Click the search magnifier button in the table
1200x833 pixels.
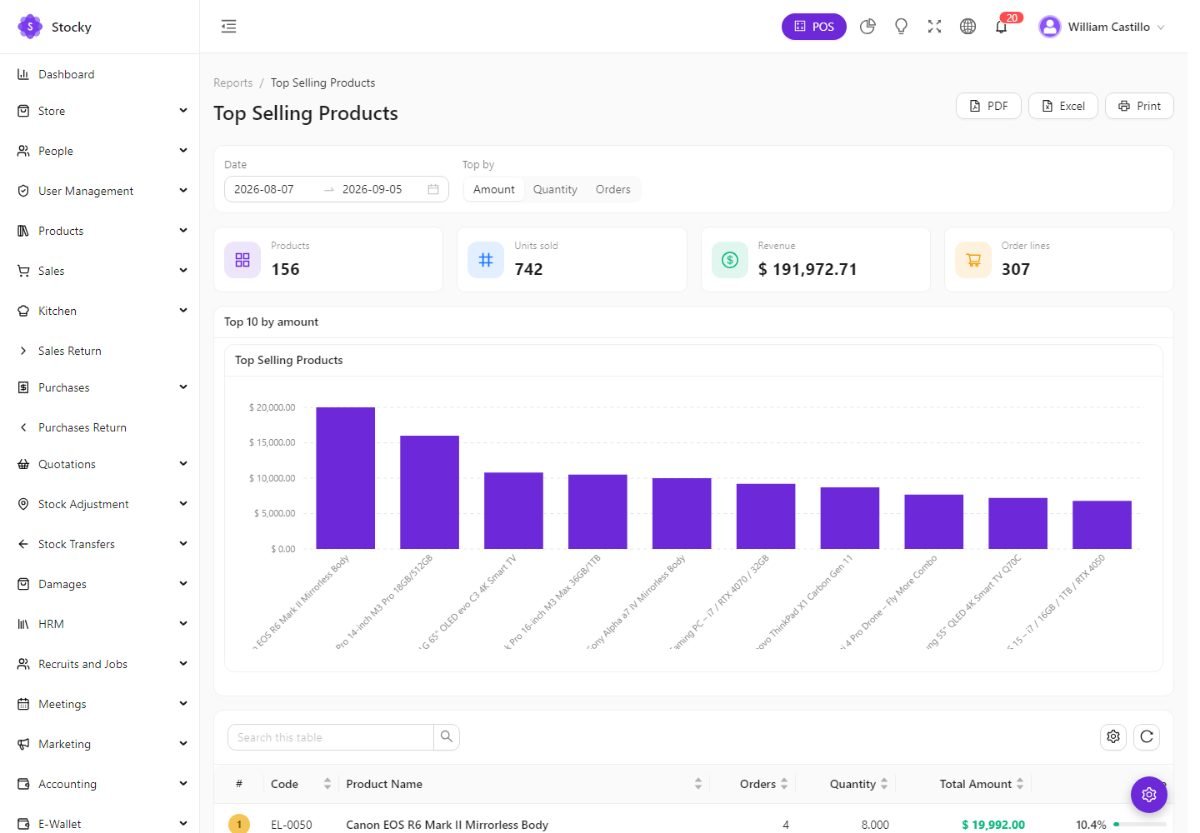point(446,737)
